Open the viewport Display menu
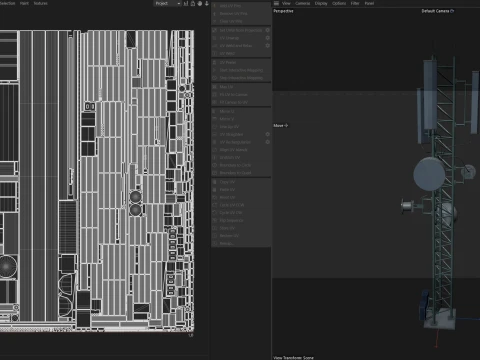The width and height of the screenshot is (480, 360). pyautogui.click(x=321, y=3)
